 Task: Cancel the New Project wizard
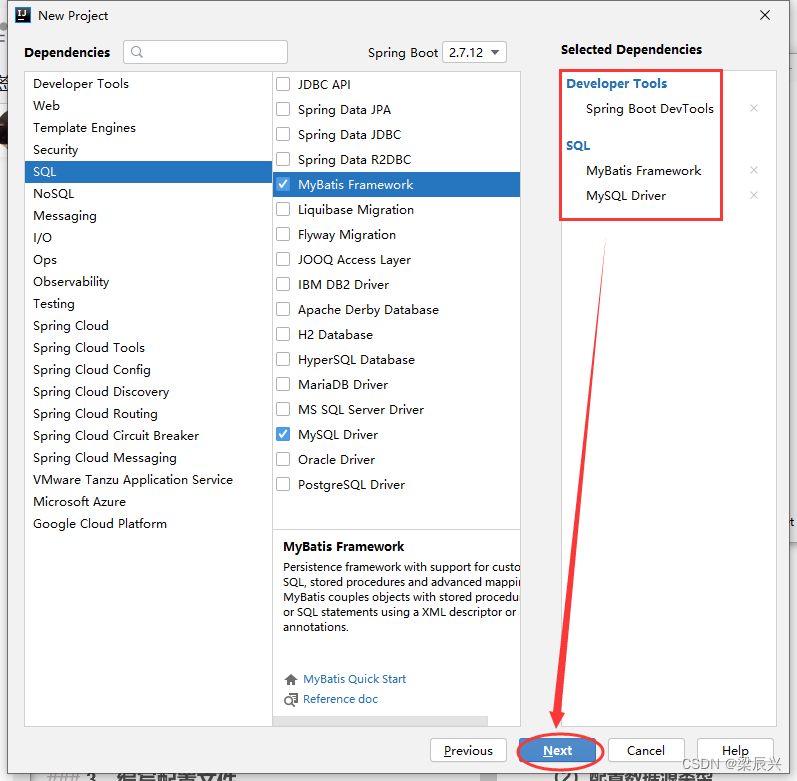click(646, 751)
